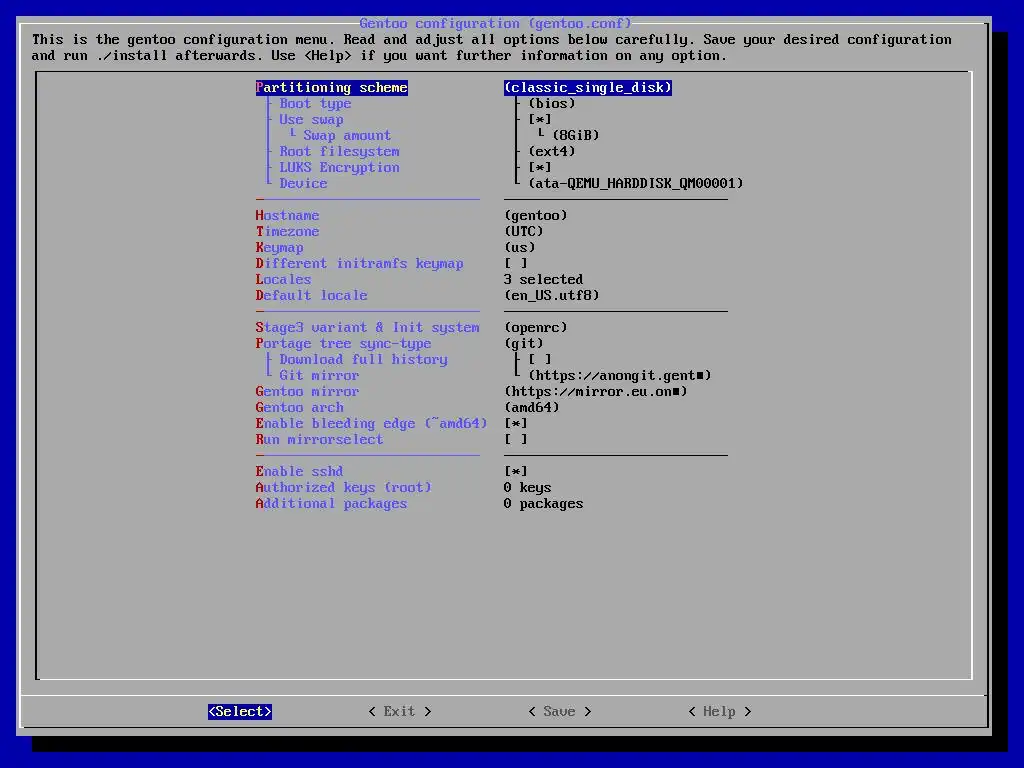Select the LUKS Encryption entry
Image resolution: width=1024 pixels, height=768 pixels.
340,167
